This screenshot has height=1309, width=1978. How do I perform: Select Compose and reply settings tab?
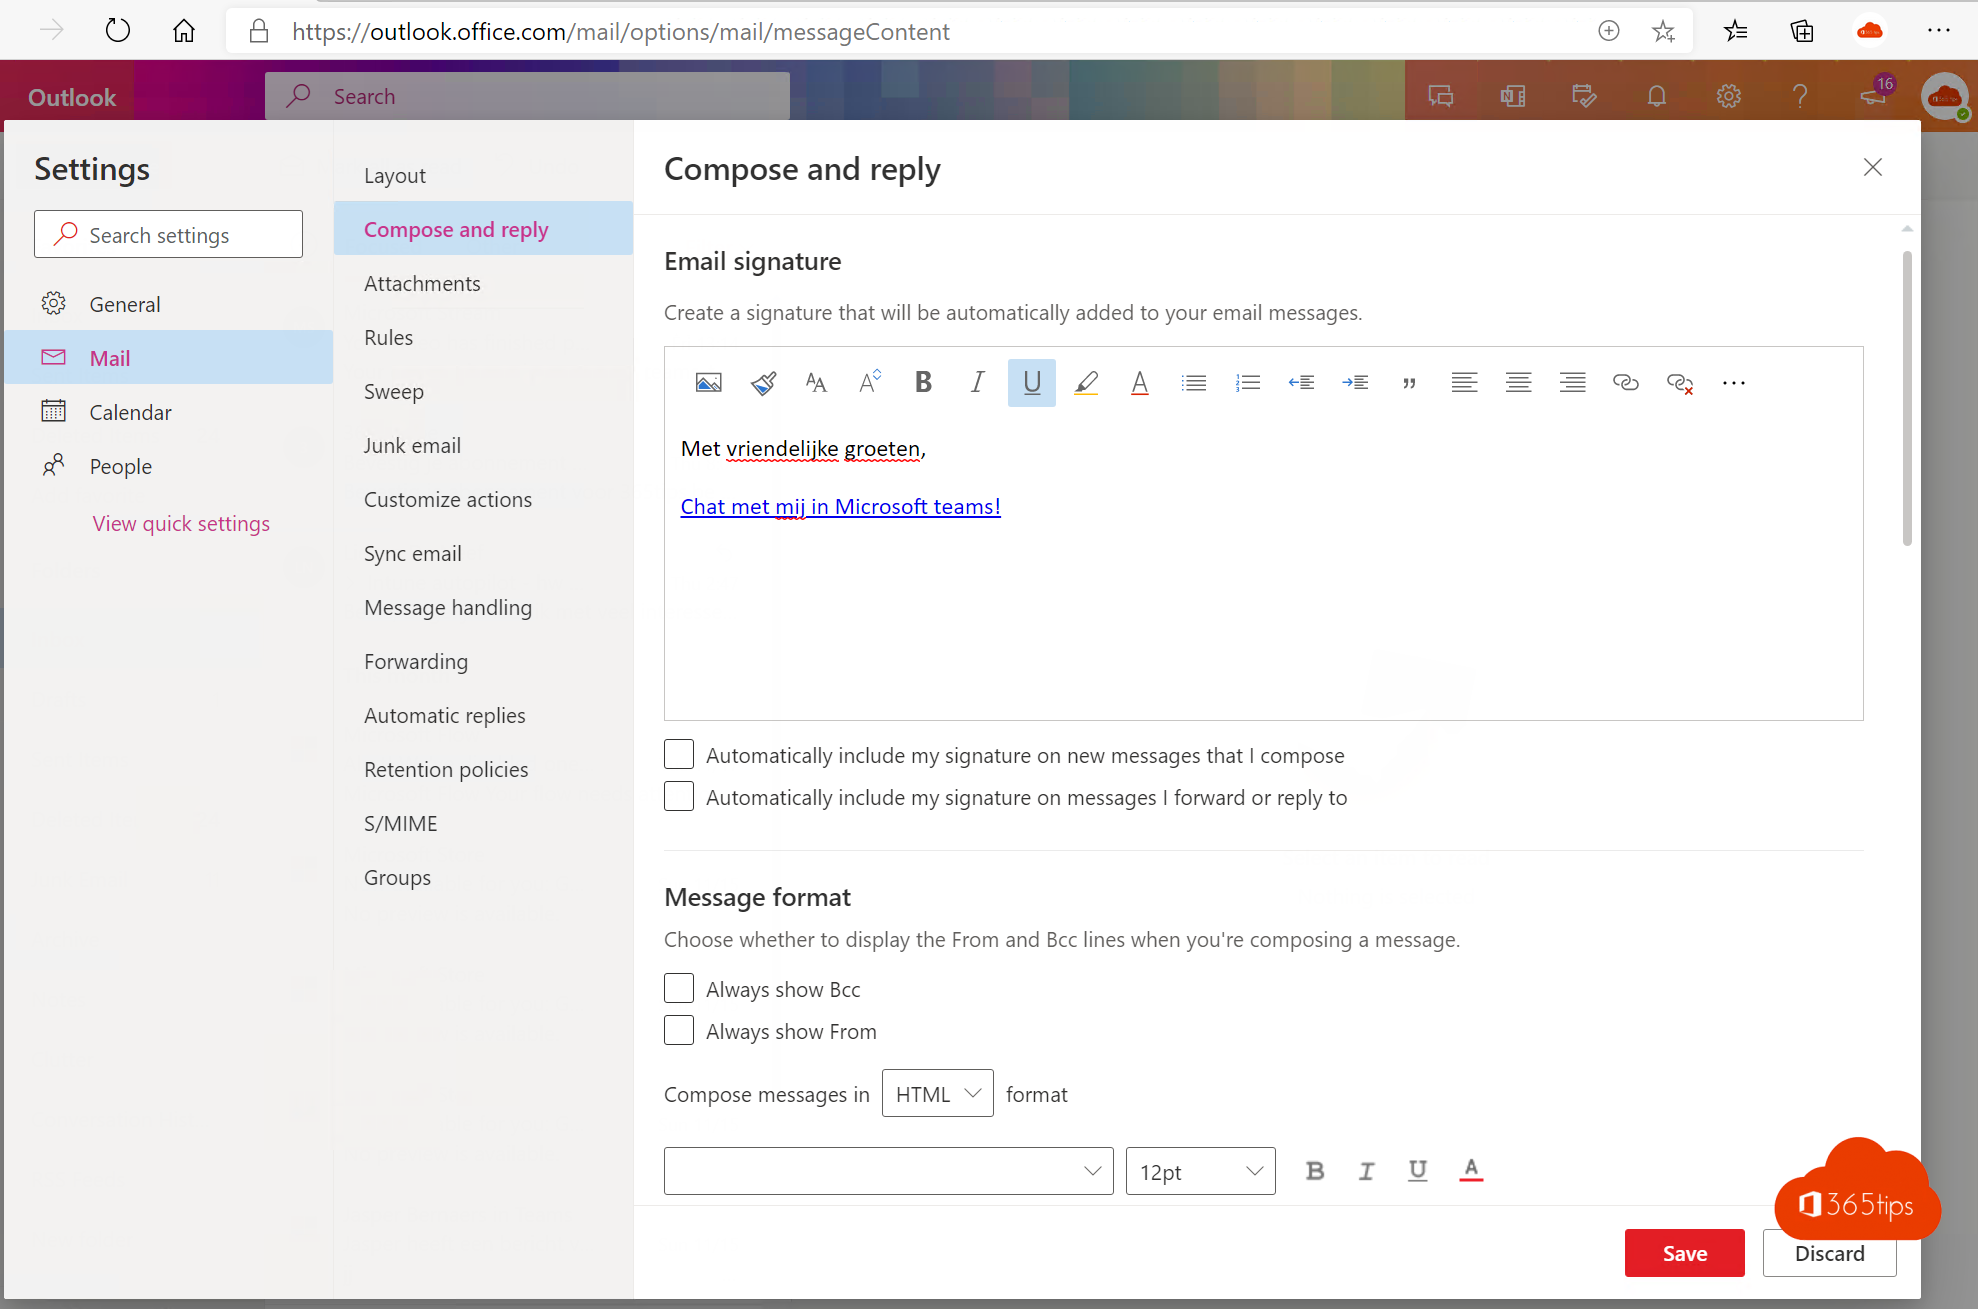(456, 228)
